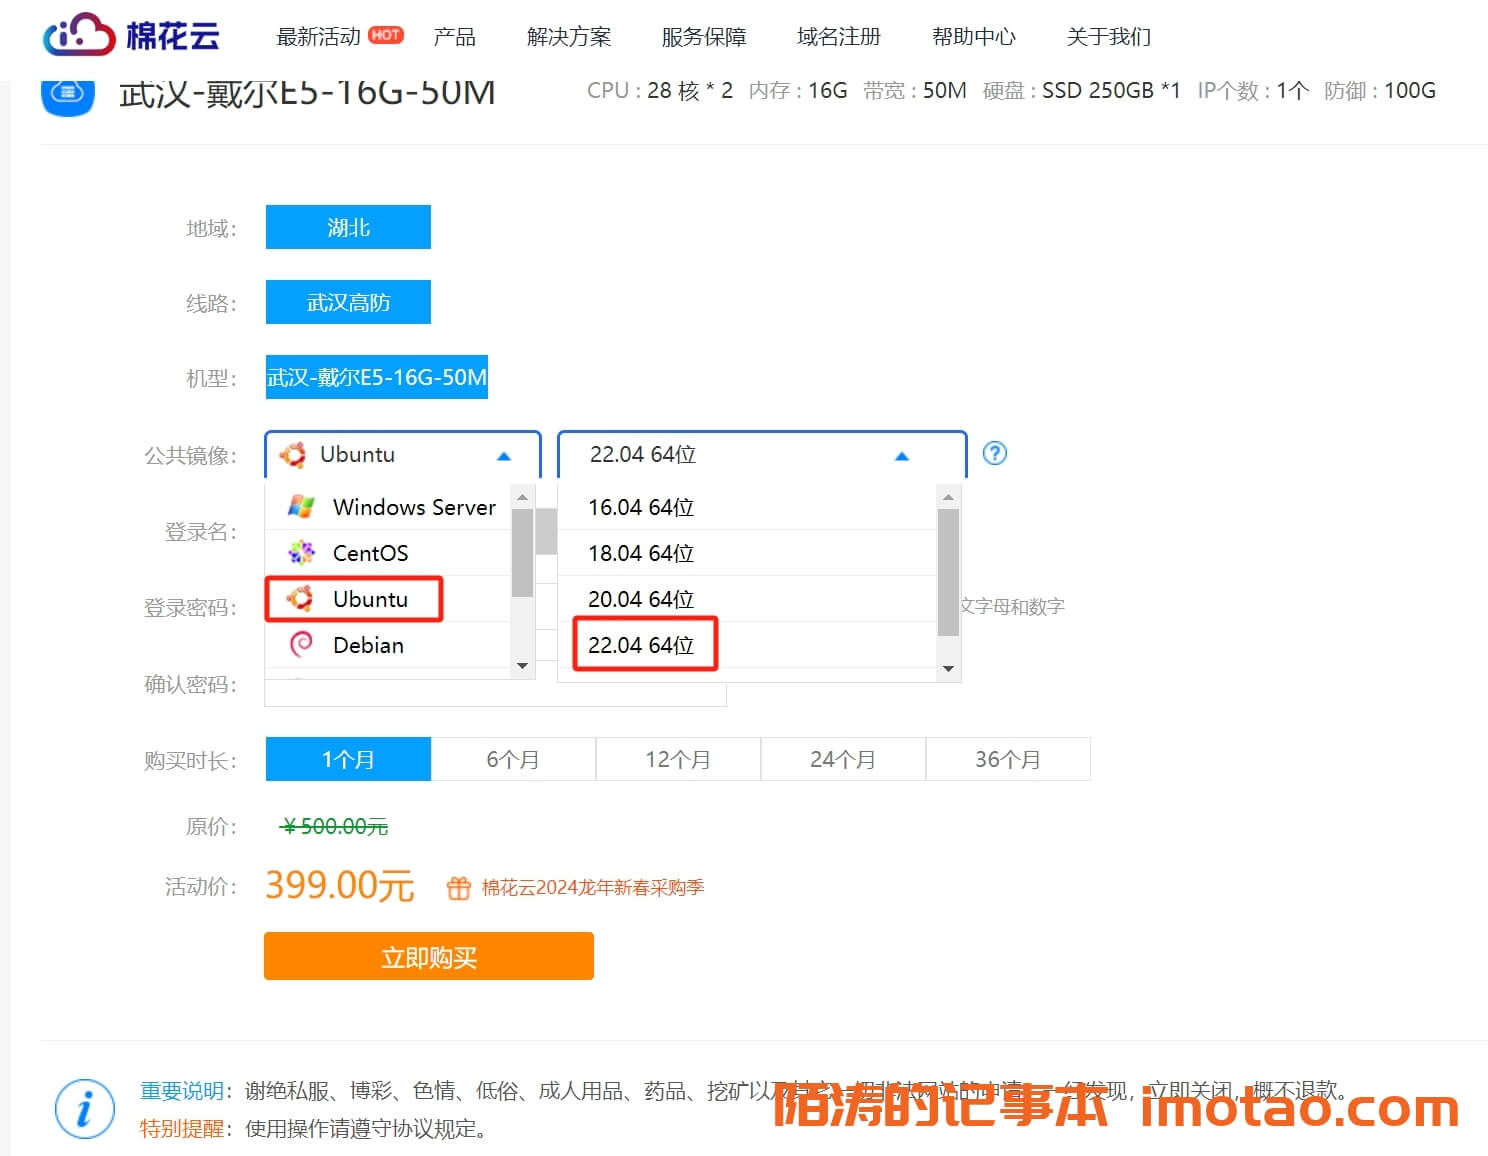Choose version 22.04 64位 in list
The width and height of the screenshot is (1488, 1156).
click(747, 644)
